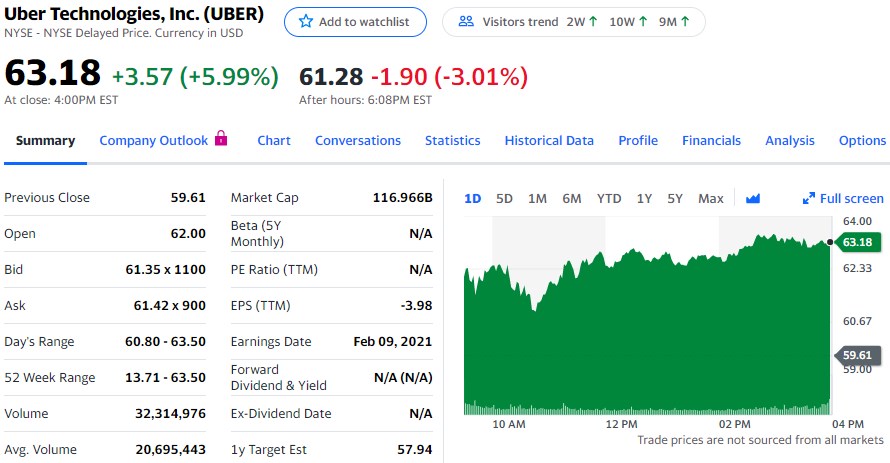Click the 10W green up arrow
890x463 pixels.
643,22
